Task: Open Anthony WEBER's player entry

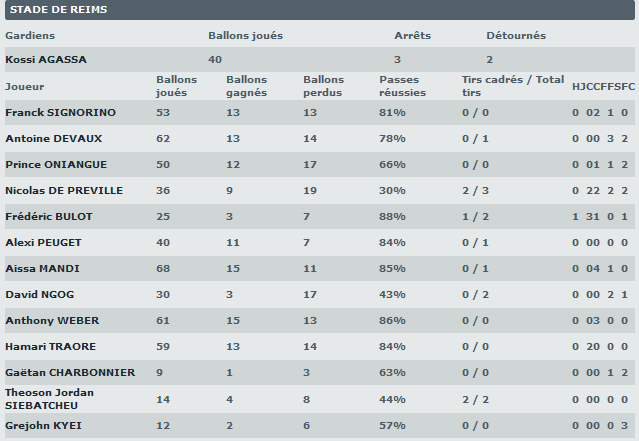Action: [51, 321]
